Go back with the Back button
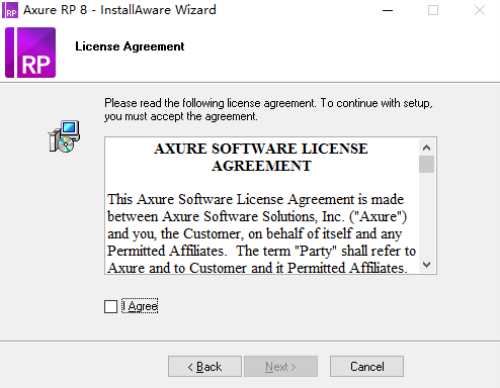Screen dimensions: 500x388 [x=205, y=367]
